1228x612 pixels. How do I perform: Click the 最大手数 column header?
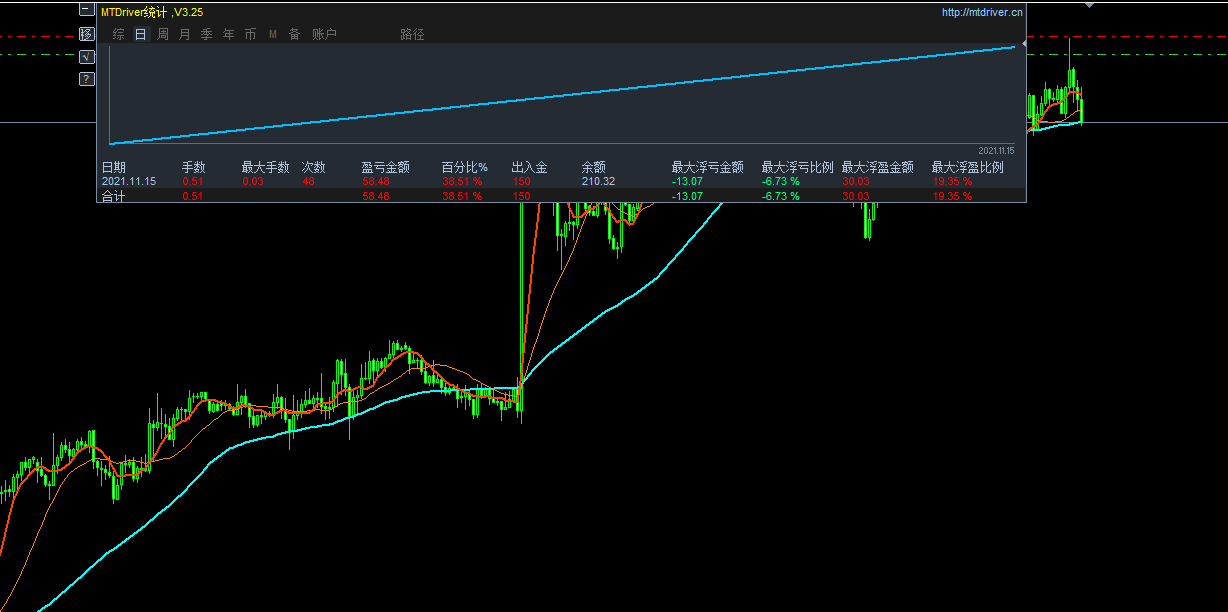pos(266,167)
